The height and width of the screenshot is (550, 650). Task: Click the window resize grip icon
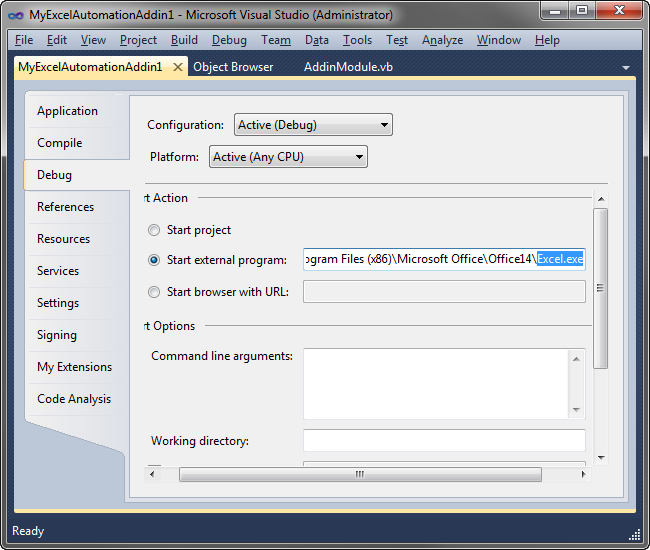click(635, 535)
